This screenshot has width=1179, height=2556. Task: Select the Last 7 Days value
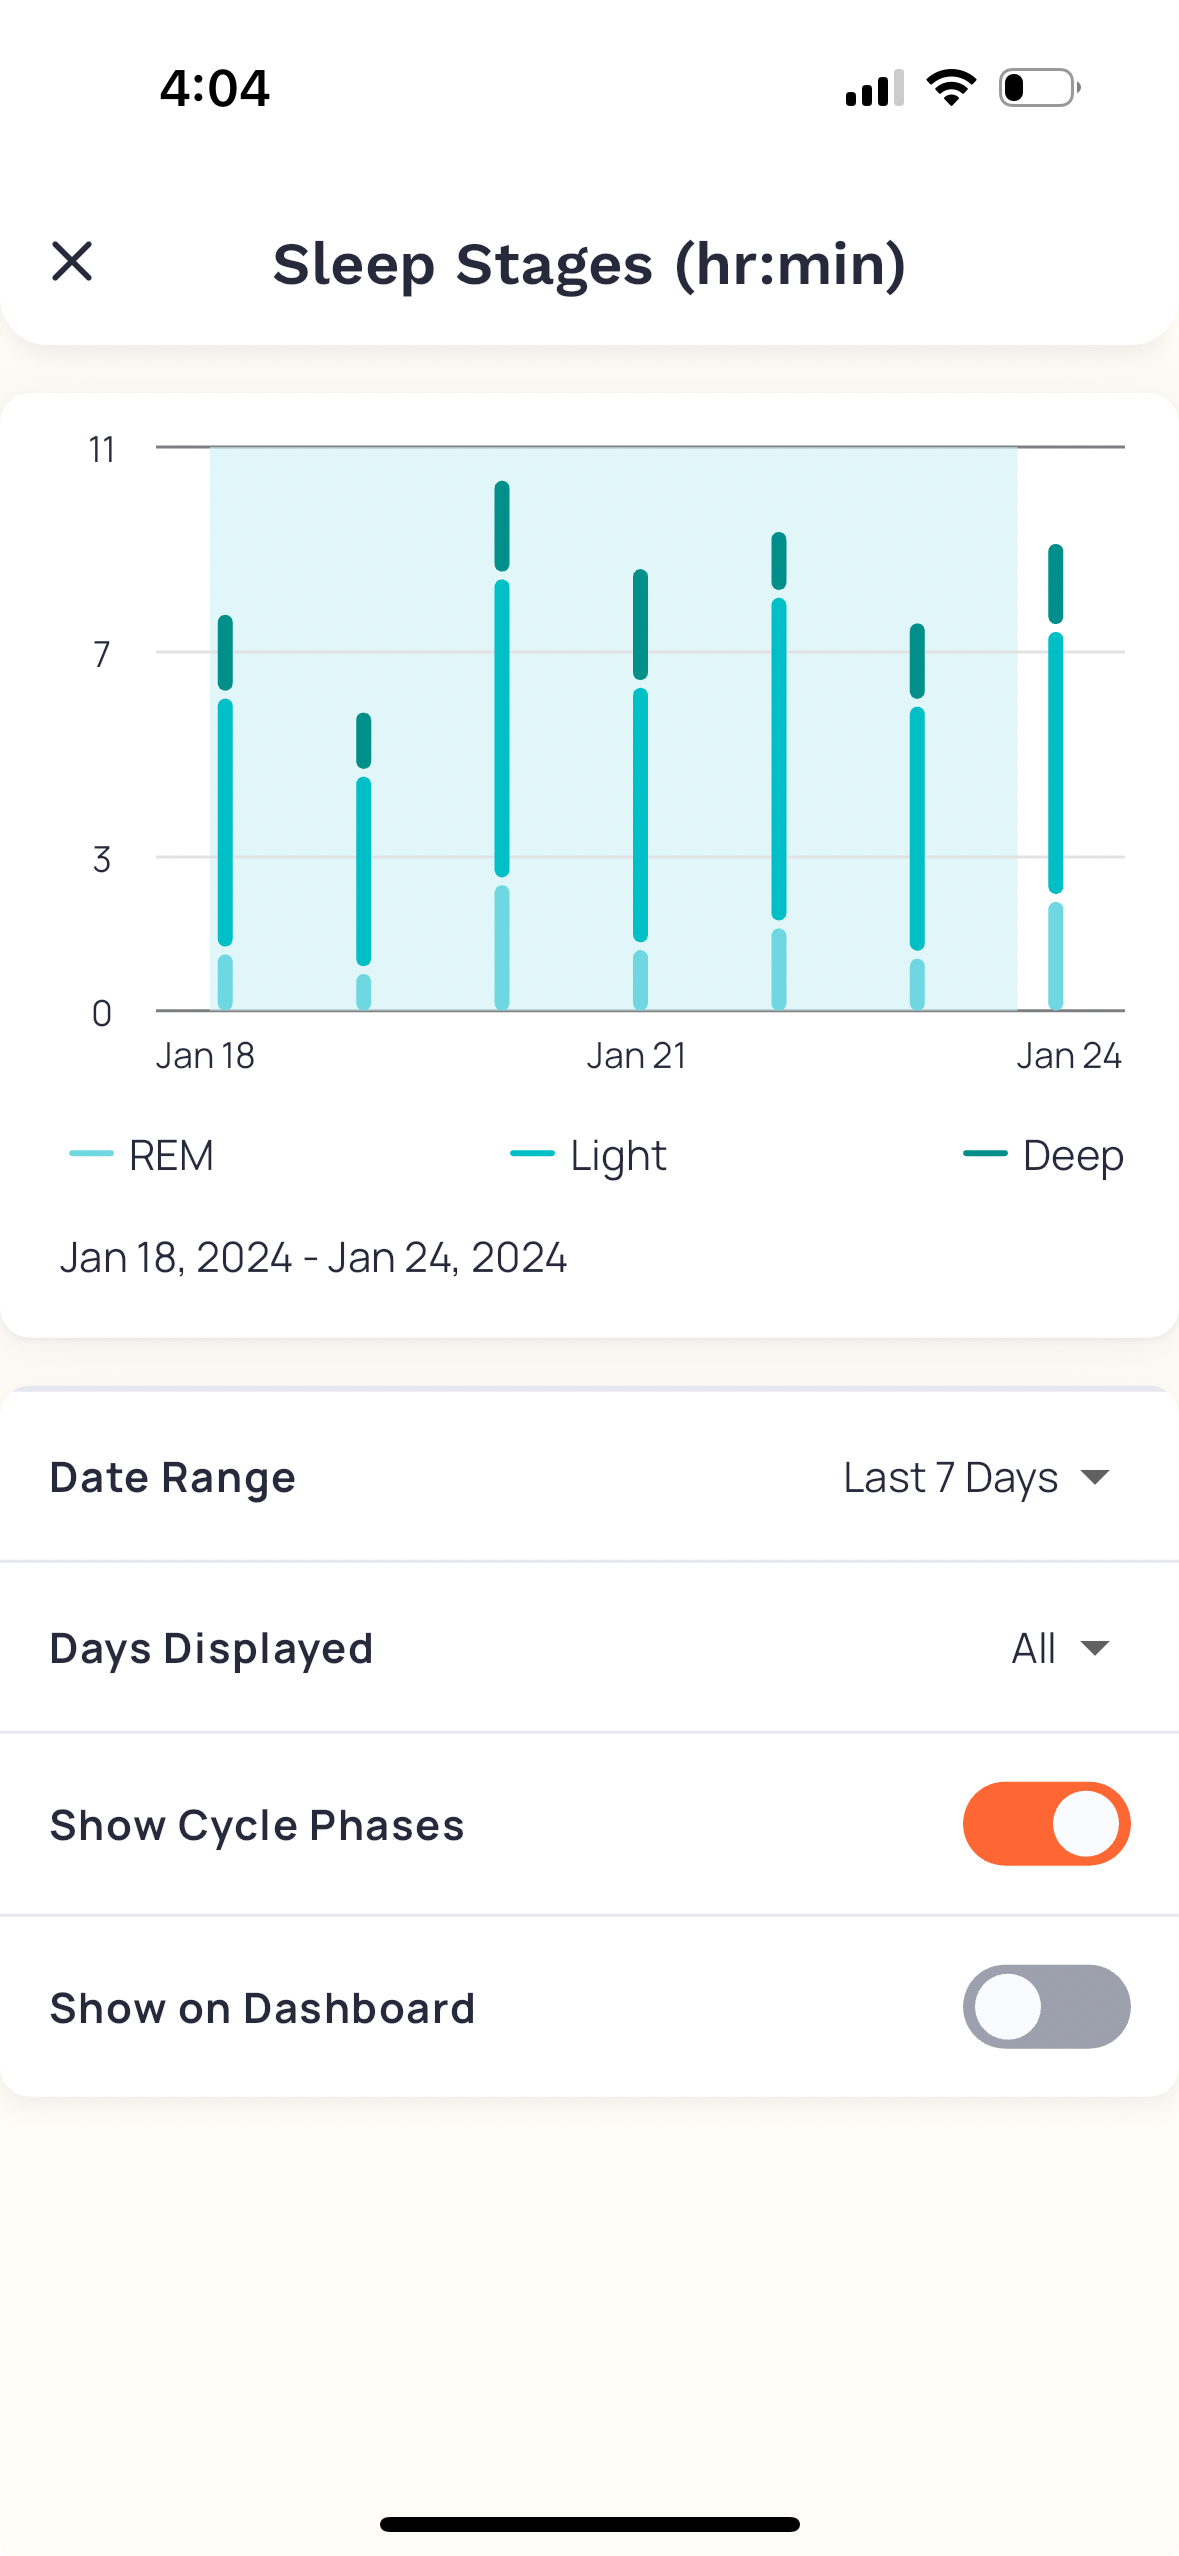(x=950, y=1477)
